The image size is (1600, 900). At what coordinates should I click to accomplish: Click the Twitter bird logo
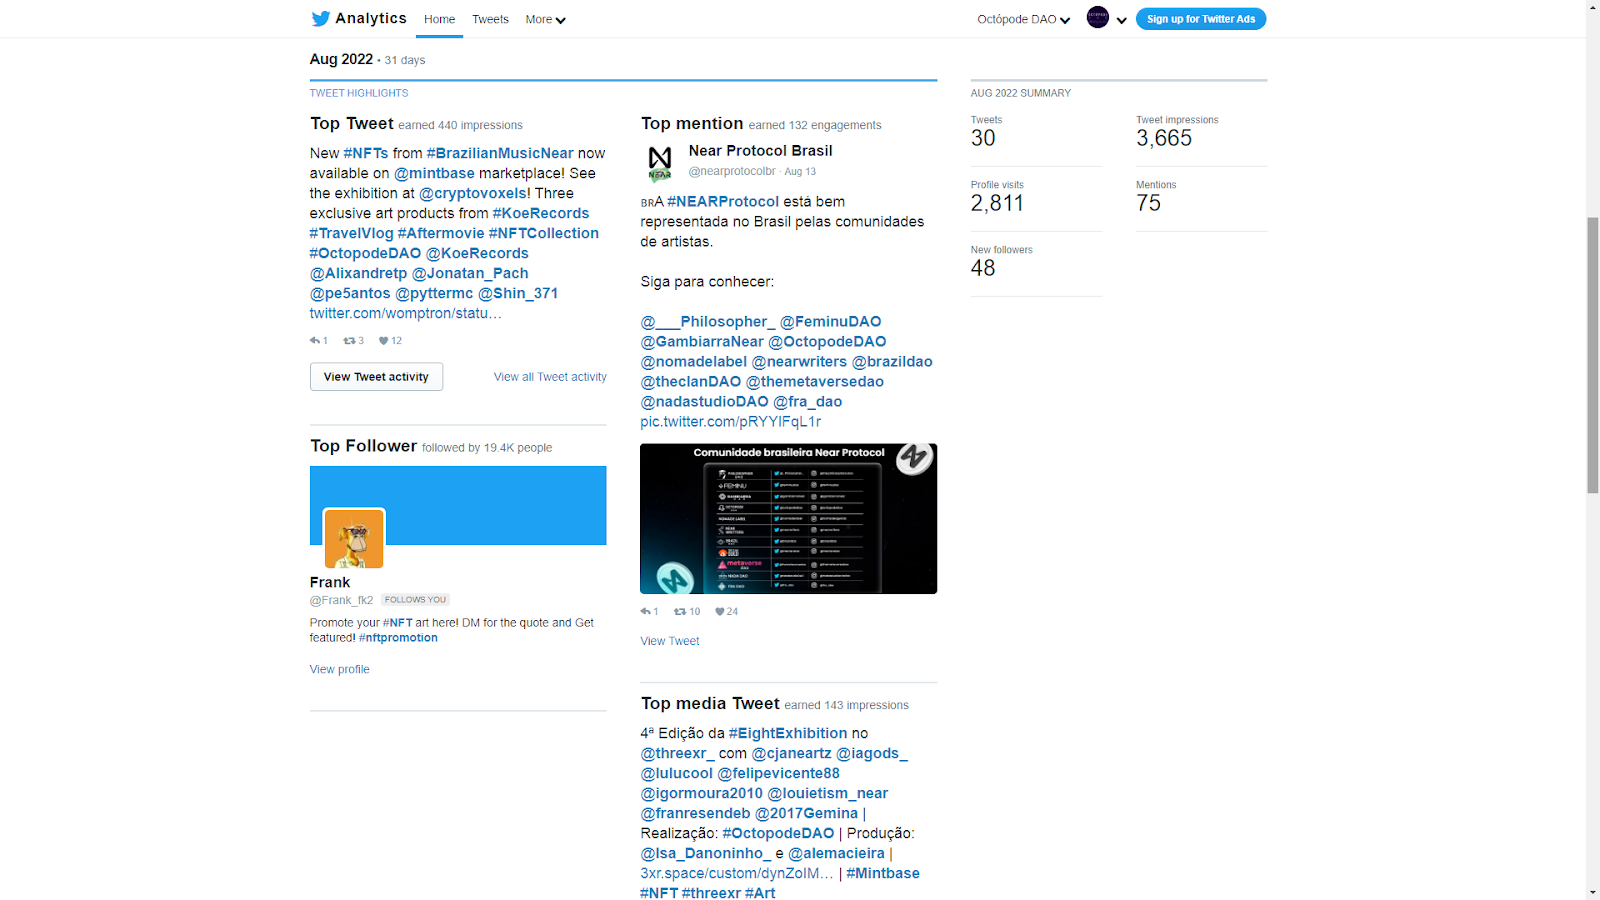coord(320,19)
